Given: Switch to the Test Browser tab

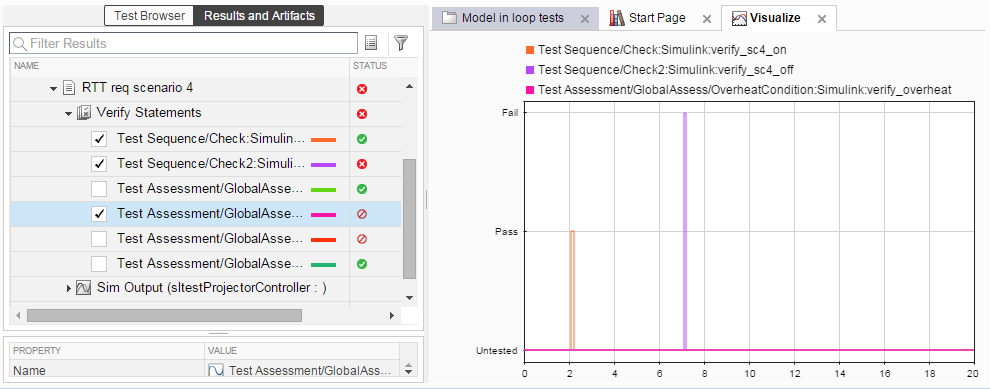Looking at the screenshot, I should pos(150,16).
